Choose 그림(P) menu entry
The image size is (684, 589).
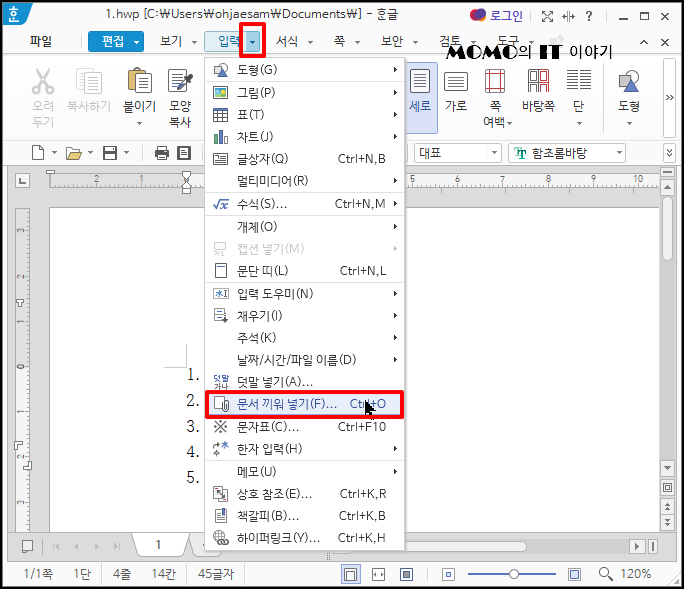point(304,92)
